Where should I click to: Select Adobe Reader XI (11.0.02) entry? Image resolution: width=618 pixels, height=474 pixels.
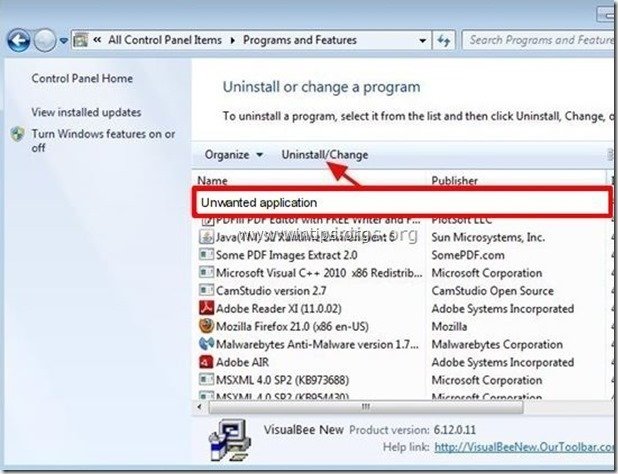(279, 309)
